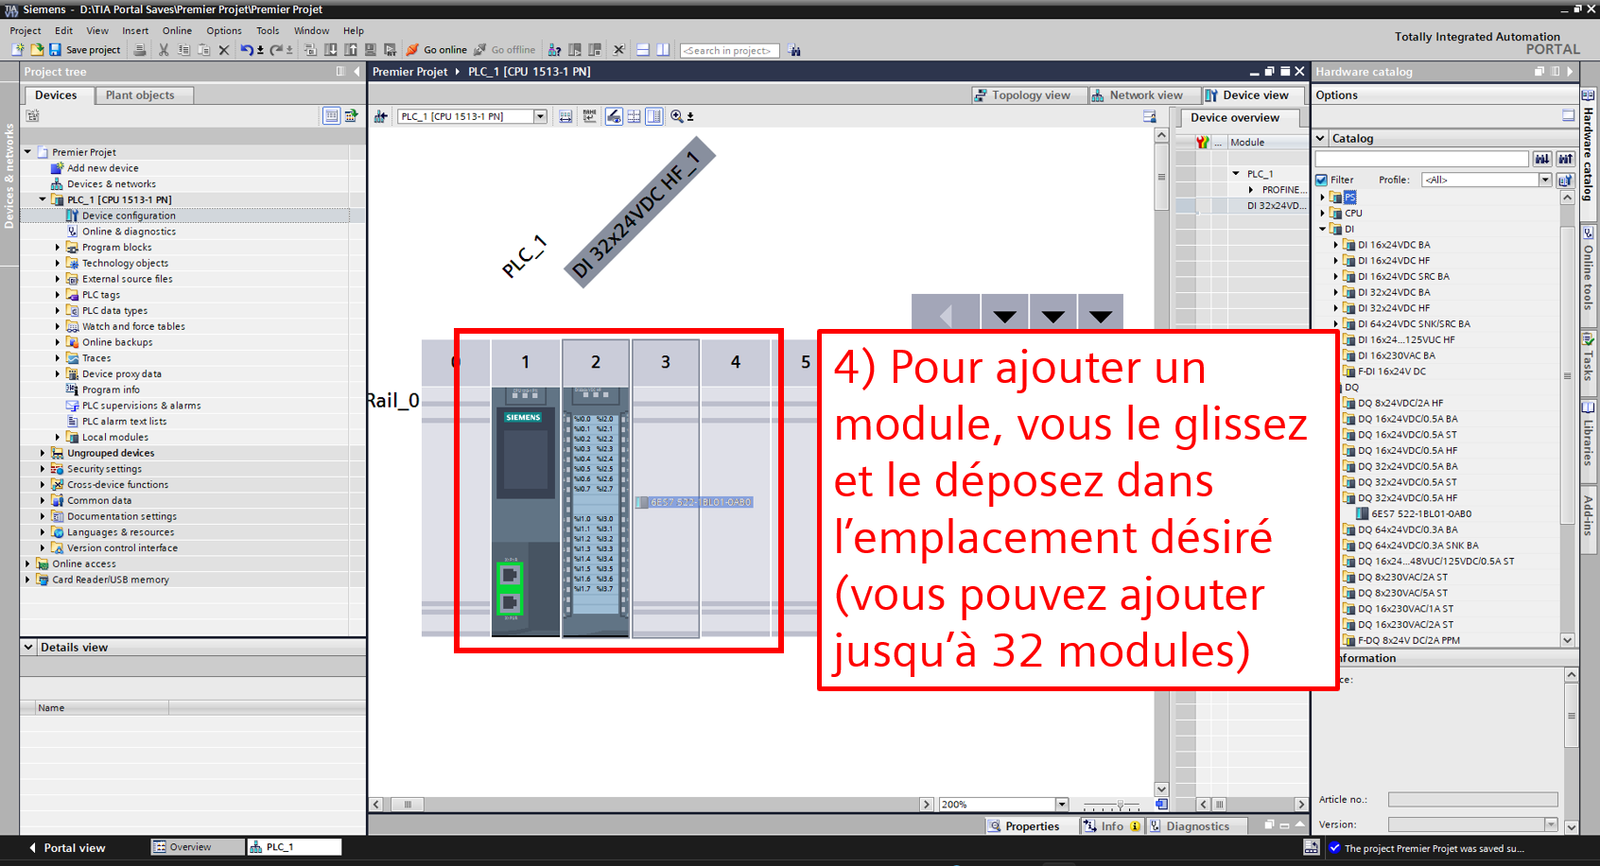Click the catalog search down icon
Viewport: 1600px width, 866px height.
1543,159
